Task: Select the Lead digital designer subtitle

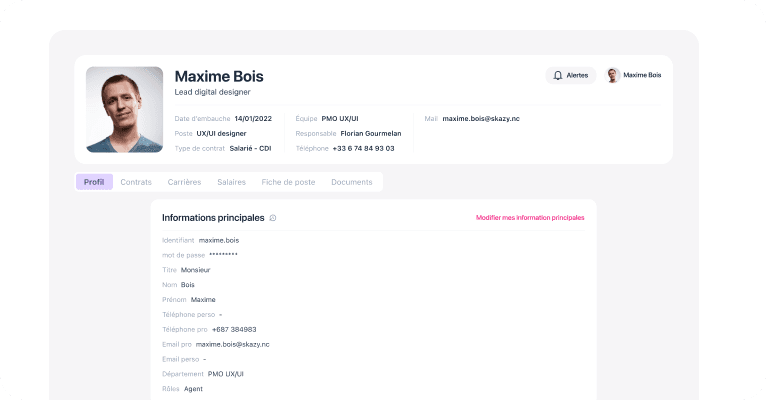Action: pyautogui.click(x=213, y=92)
